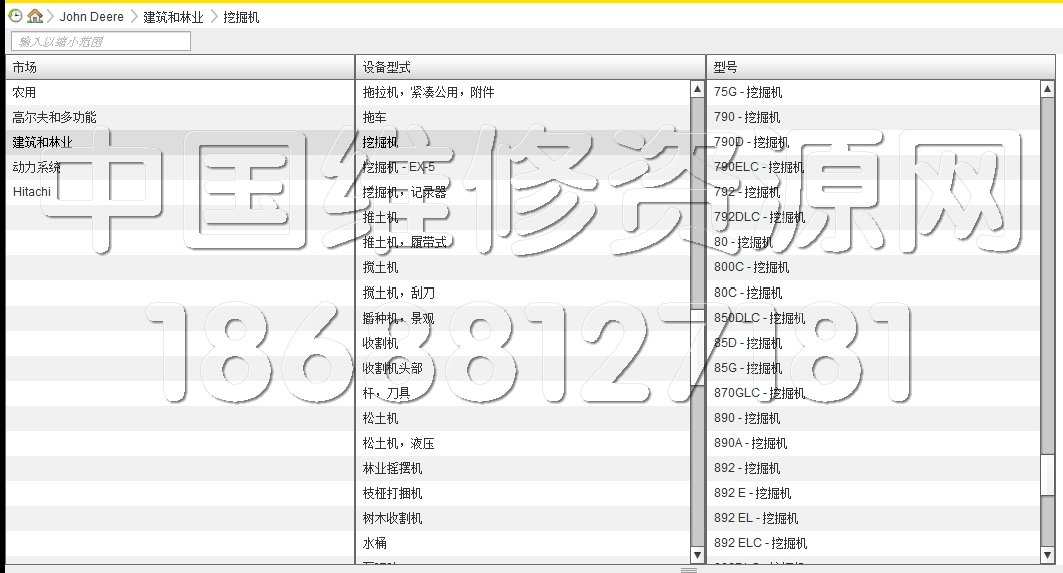Select 动力系统 market entry
This screenshot has width=1063, height=573.
(x=37, y=167)
